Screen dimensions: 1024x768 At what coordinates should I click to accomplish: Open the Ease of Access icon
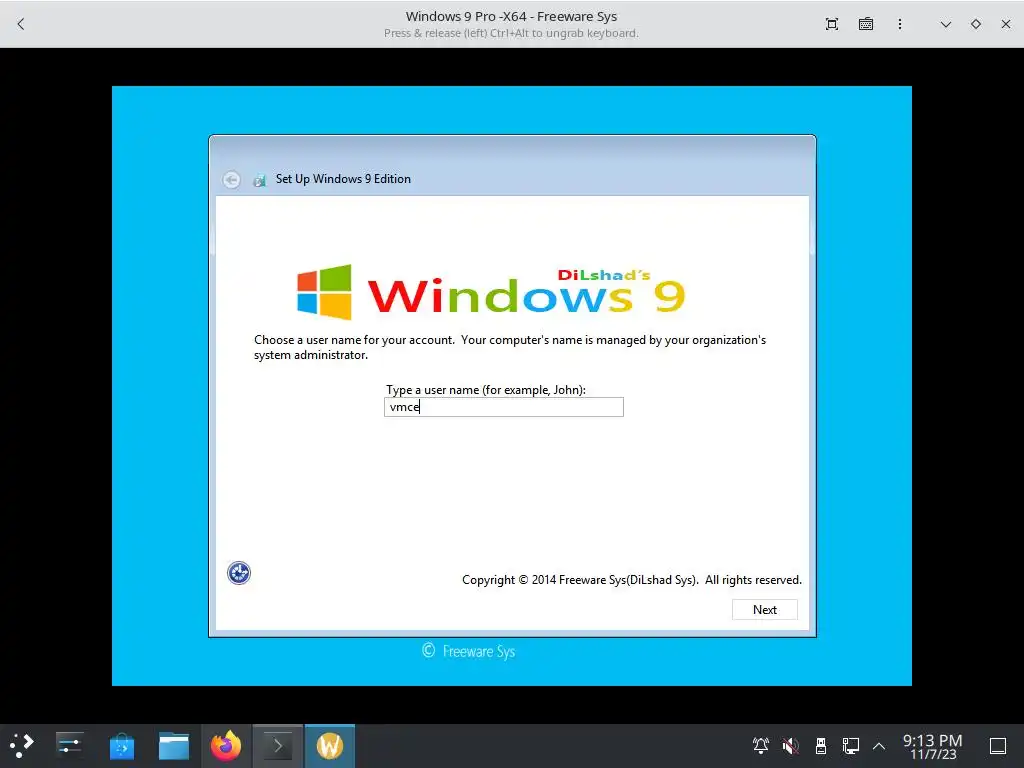(239, 573)
